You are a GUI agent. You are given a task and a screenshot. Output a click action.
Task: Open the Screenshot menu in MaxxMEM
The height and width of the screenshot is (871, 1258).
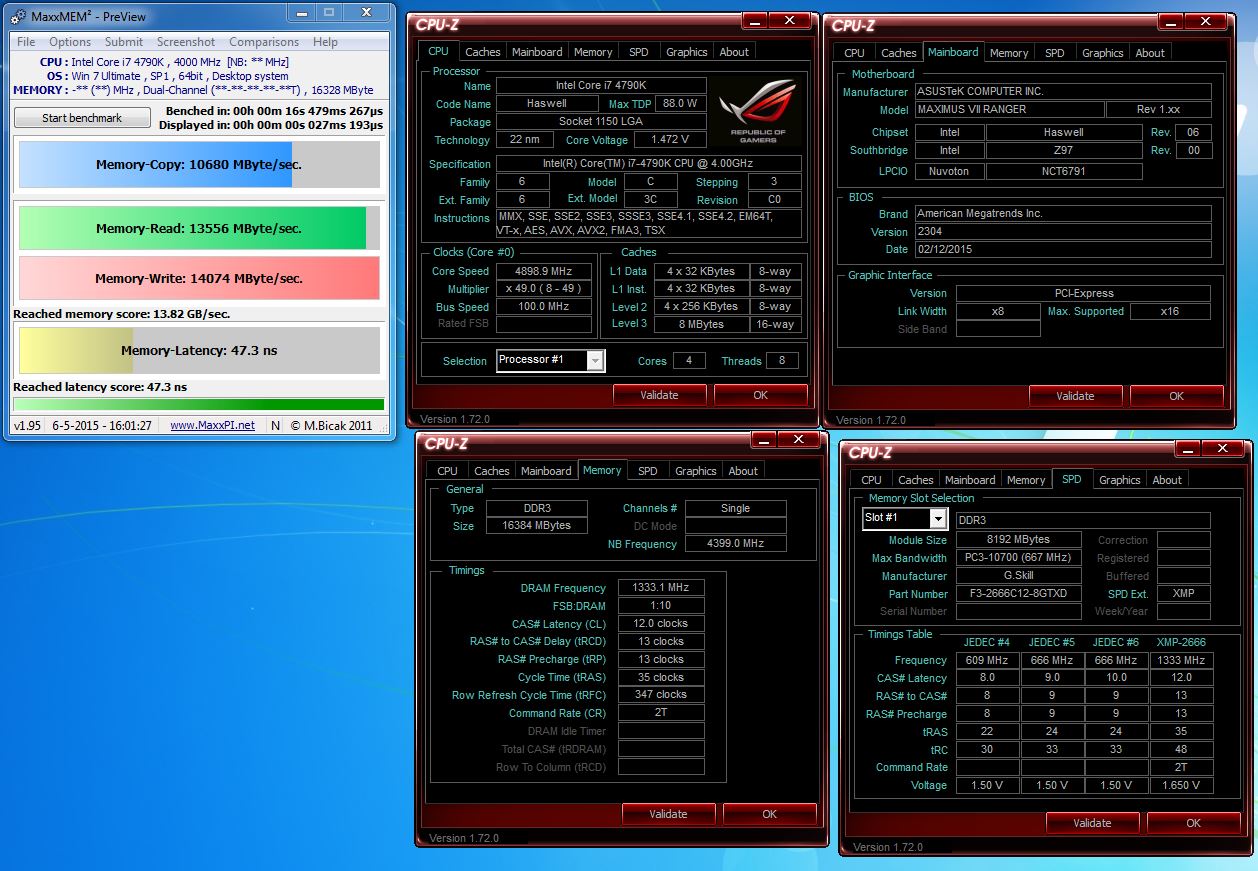coord(186,42)
